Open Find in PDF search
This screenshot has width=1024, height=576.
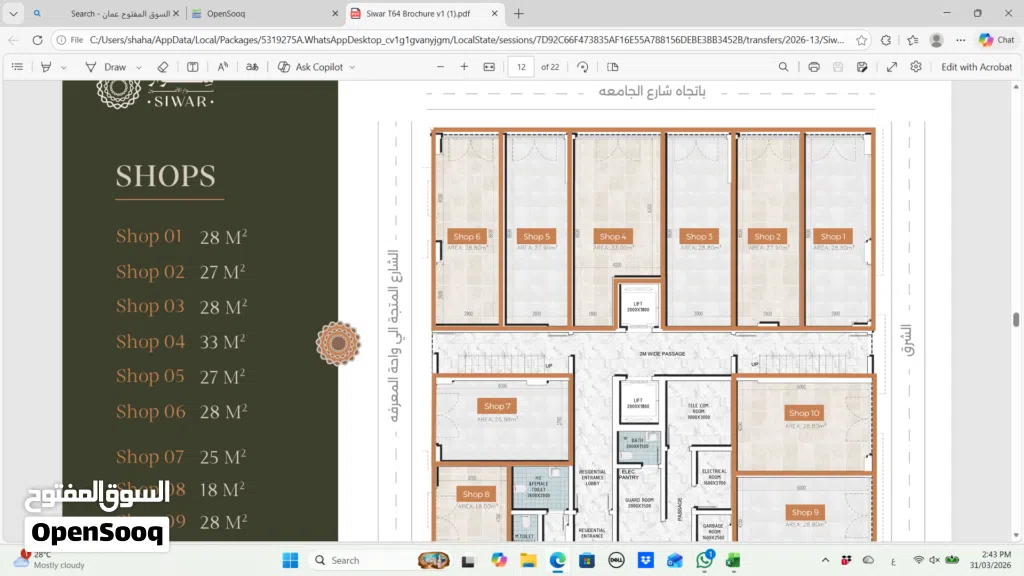[783, 67]
